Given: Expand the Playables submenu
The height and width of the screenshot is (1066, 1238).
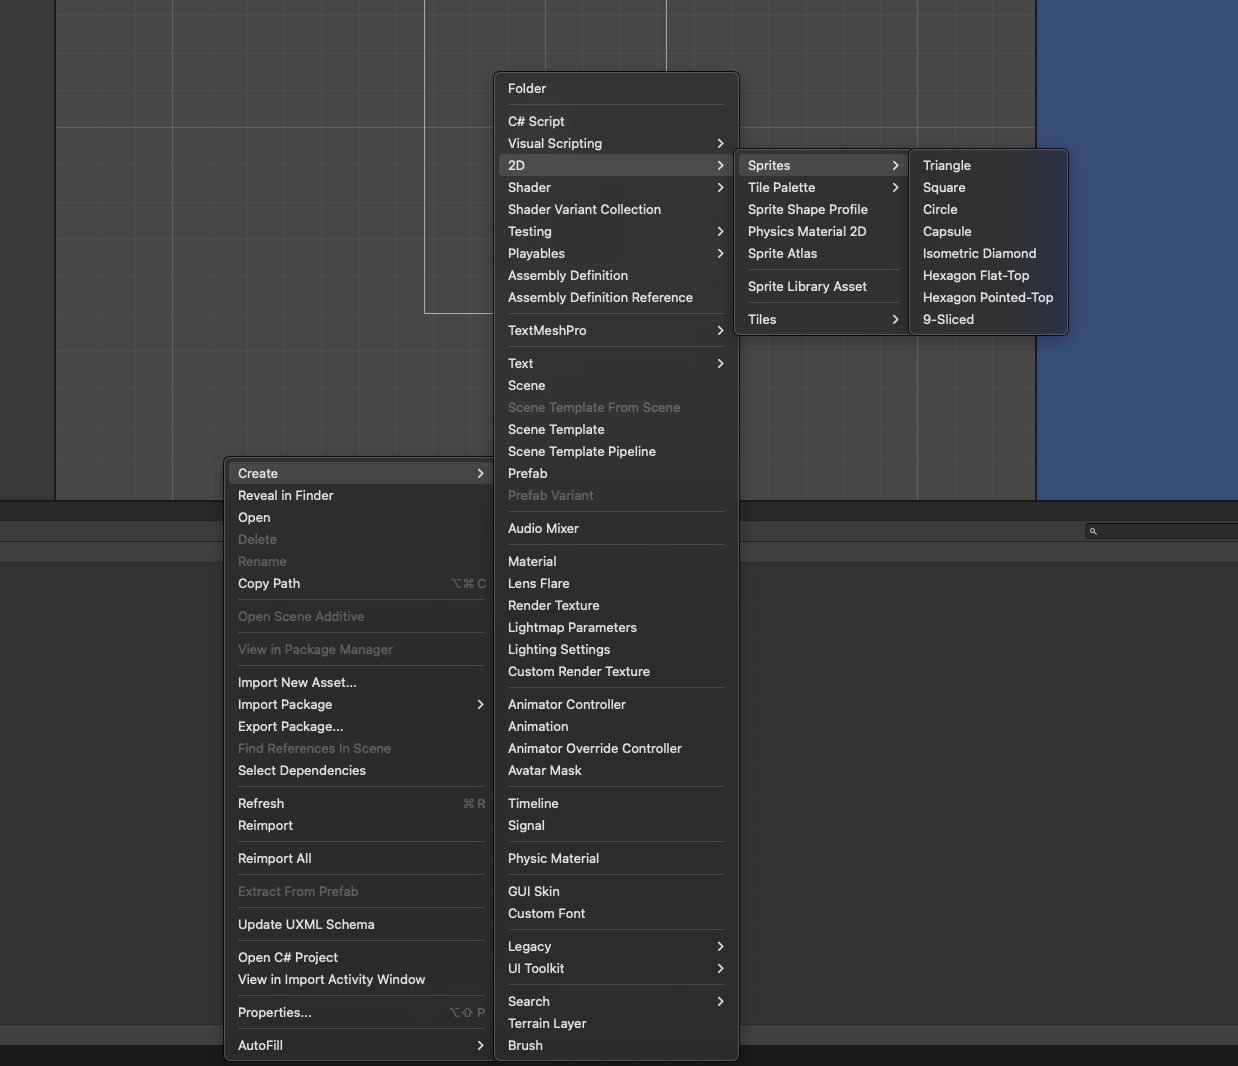Looking at the screenshot, I should (x=616, y=253).
